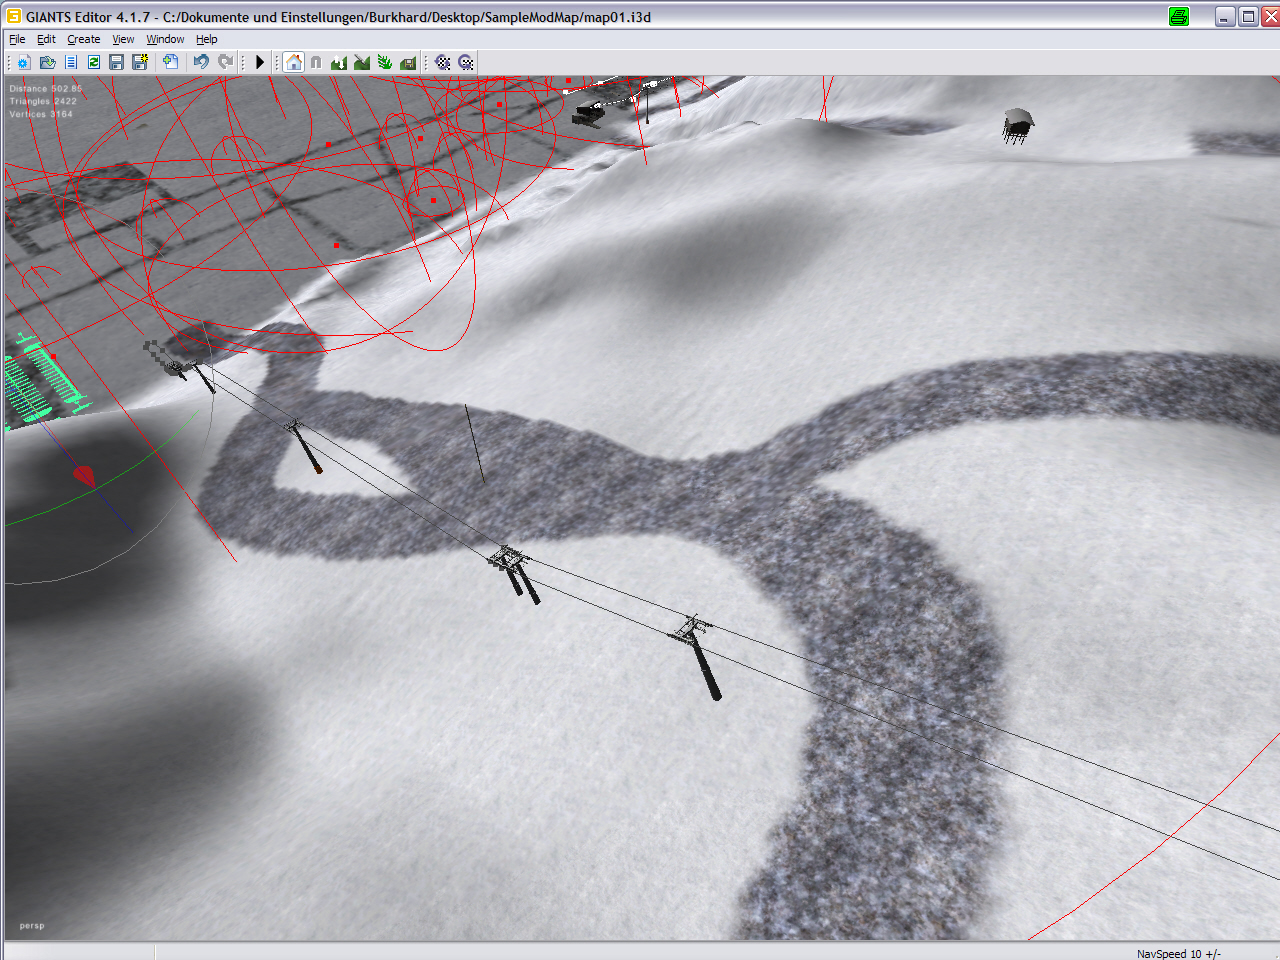Click the New scene icon
1280x960 pixels.
coord(23,62)
